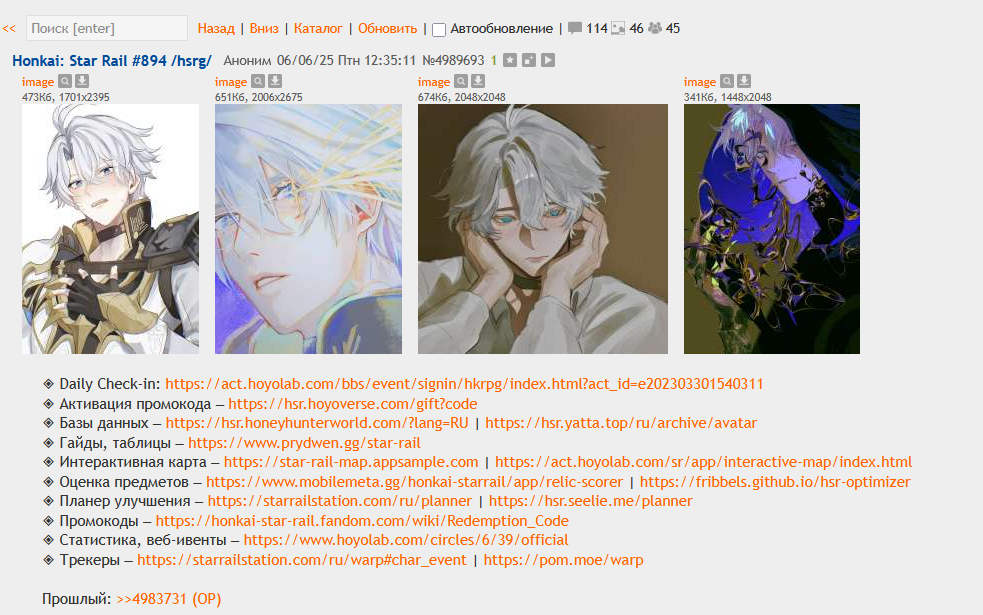Click post number №4989693
The width and height of the screenshot is (983, 615).
click(453, 60)
